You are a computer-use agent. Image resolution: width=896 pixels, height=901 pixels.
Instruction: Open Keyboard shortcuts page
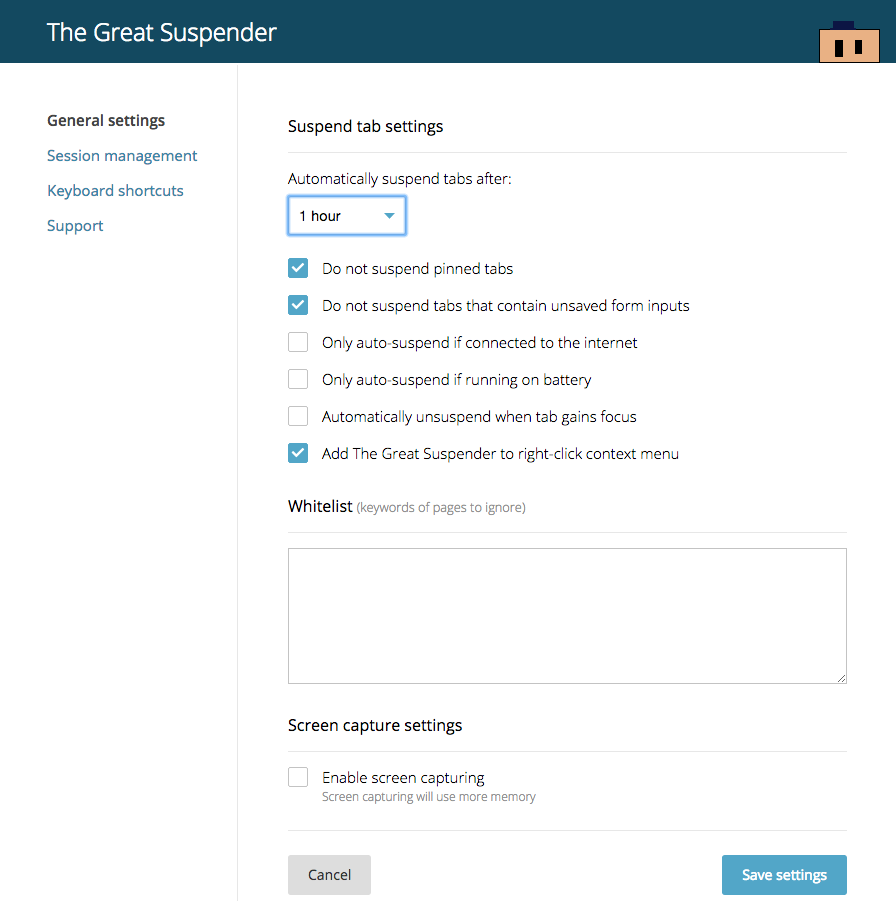click(x=115, y=191)
